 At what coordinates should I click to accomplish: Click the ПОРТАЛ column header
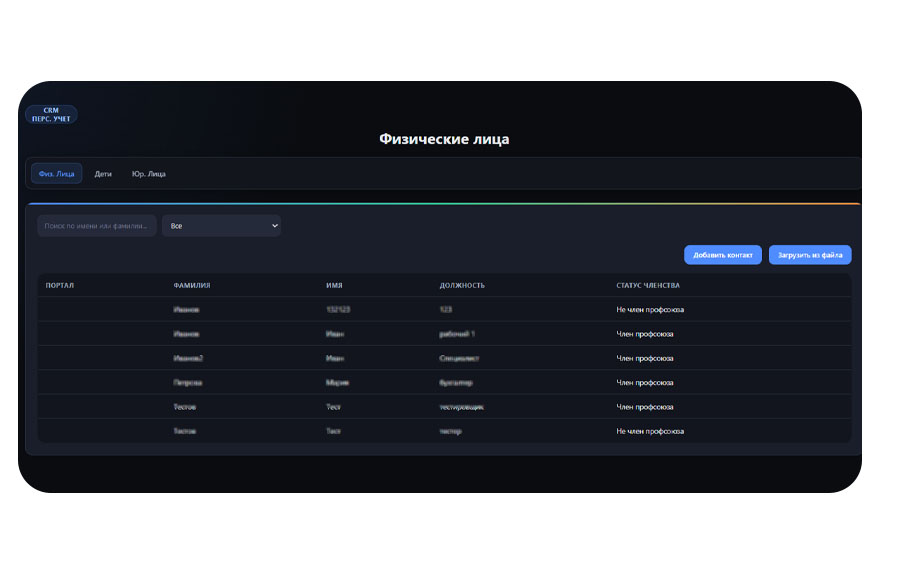[x=60, y=285]
